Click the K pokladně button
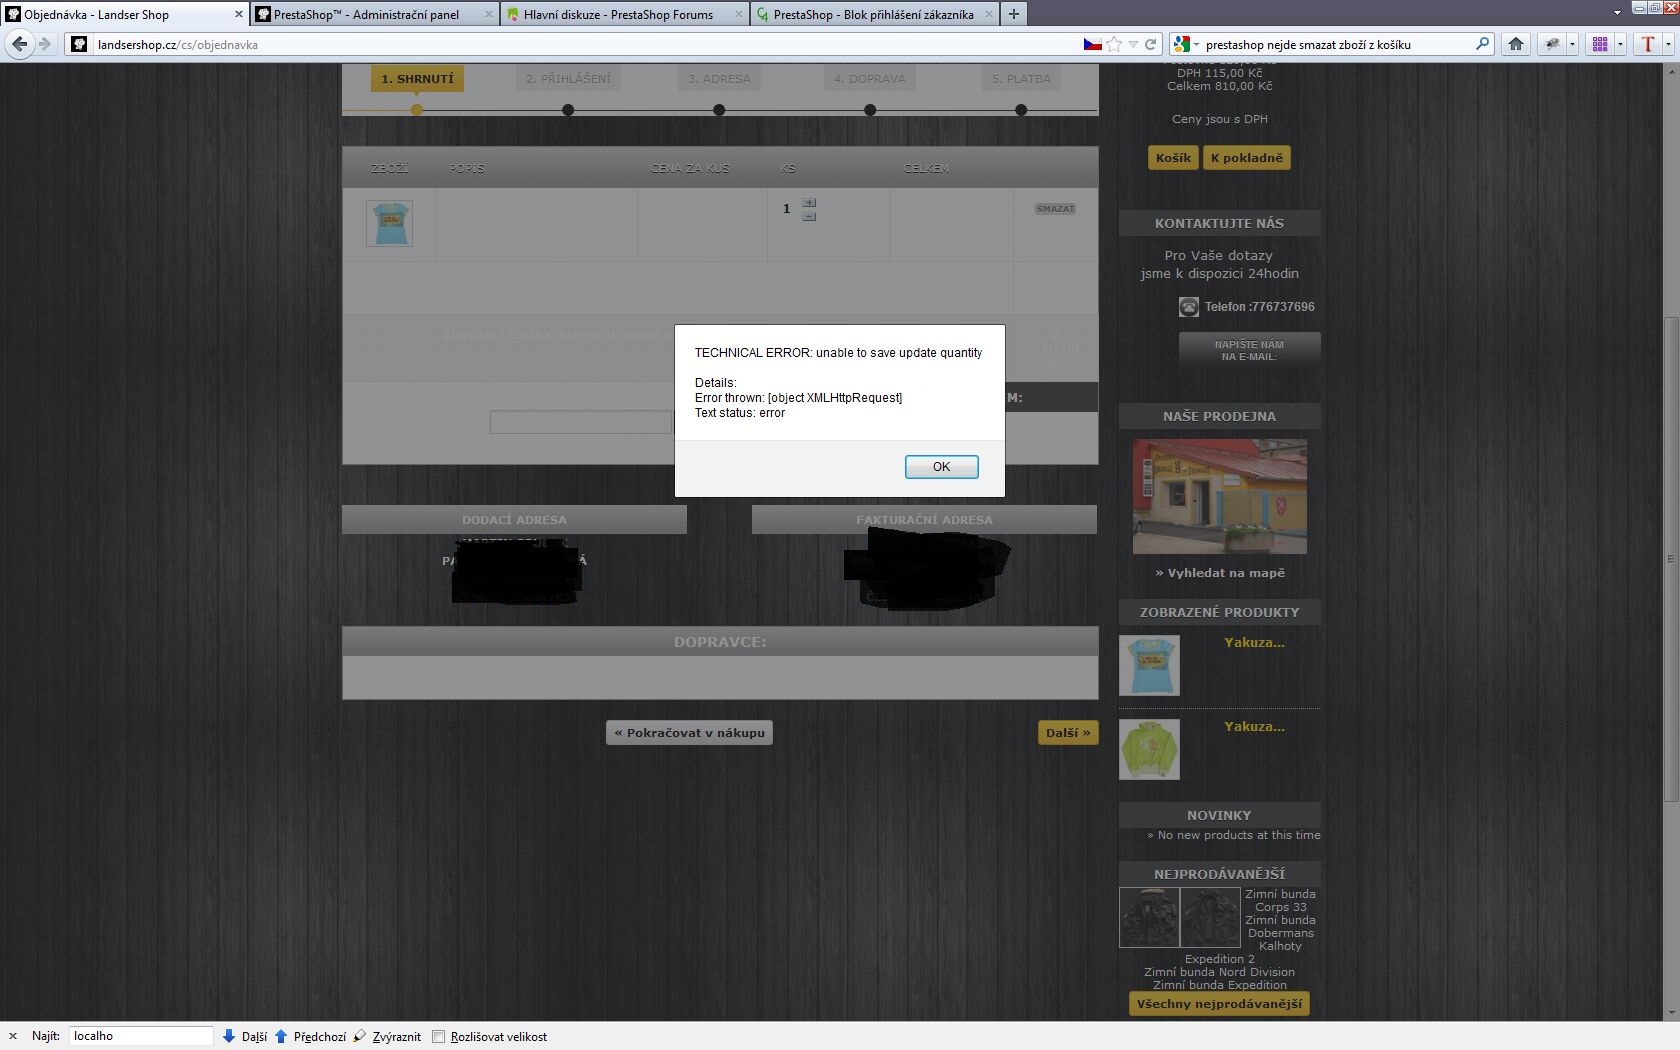This screenshot has width=1680, height=1050. point(1246,158)
